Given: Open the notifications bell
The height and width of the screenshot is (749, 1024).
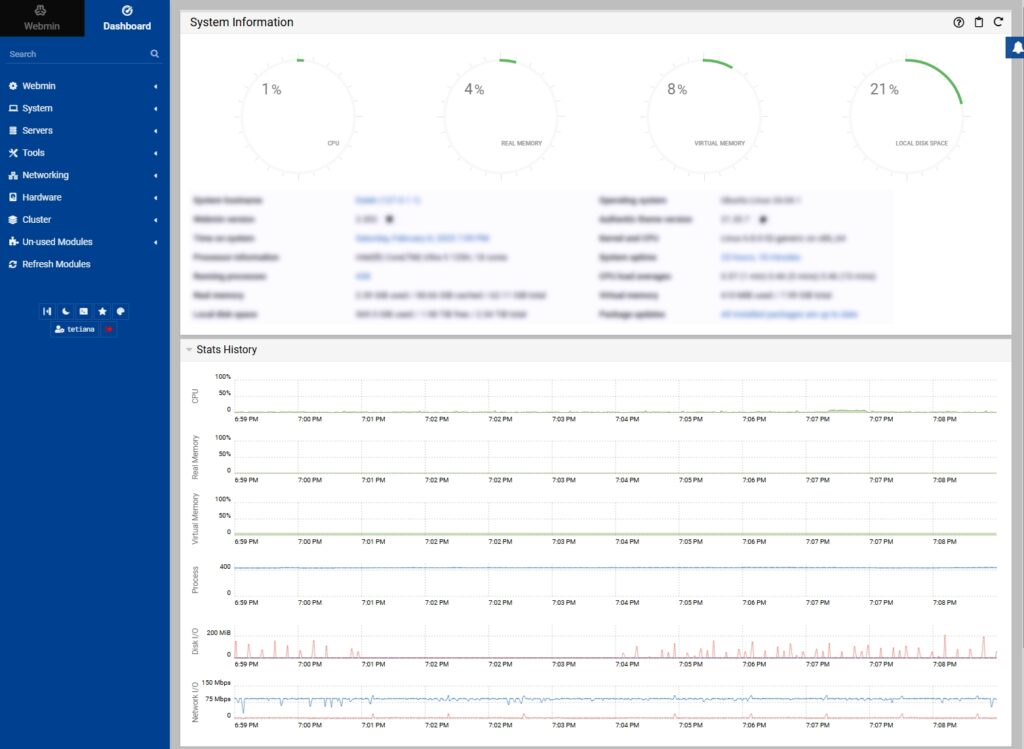Looking at the screenshot, I should point(1016,48).
